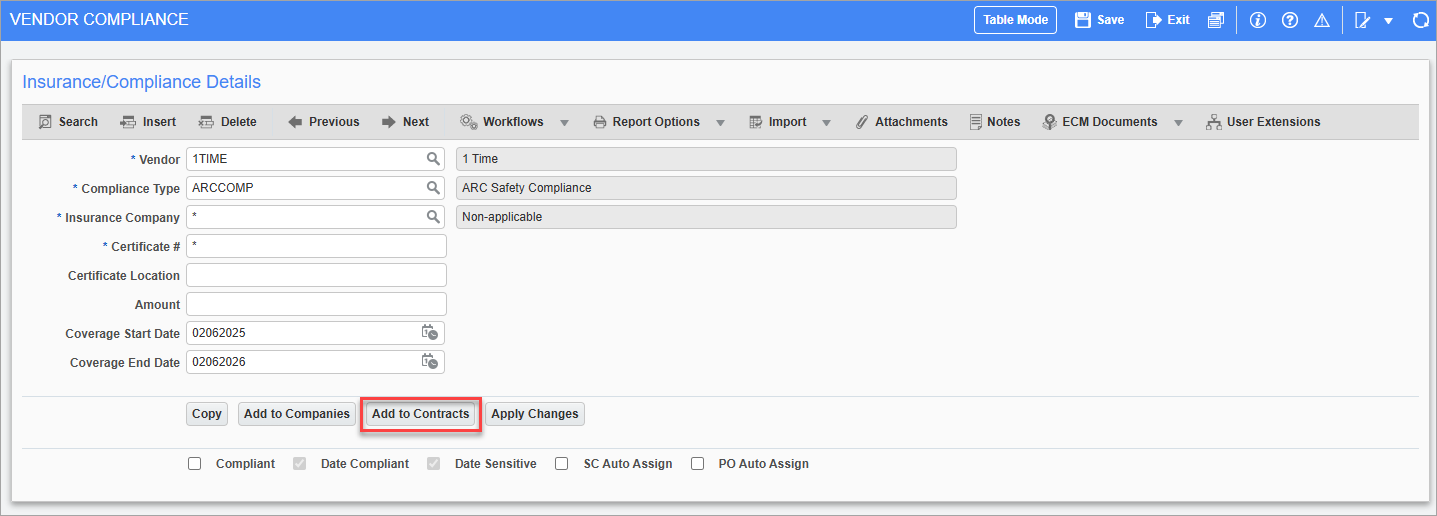The height and width of the screenshot is (516, 1437).
Task: Click the Save disk icon
Action: pos(1081,20)
